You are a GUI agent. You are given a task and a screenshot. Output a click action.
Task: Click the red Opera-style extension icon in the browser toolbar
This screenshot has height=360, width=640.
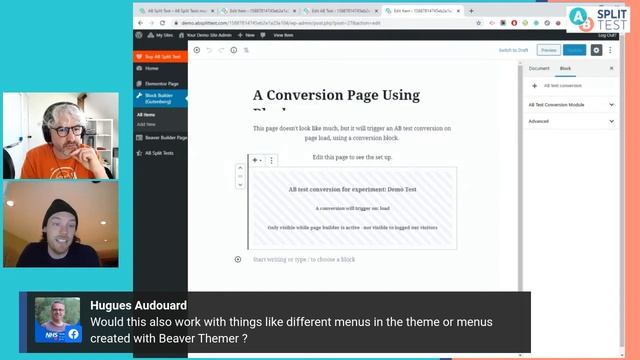coord(514,23)
